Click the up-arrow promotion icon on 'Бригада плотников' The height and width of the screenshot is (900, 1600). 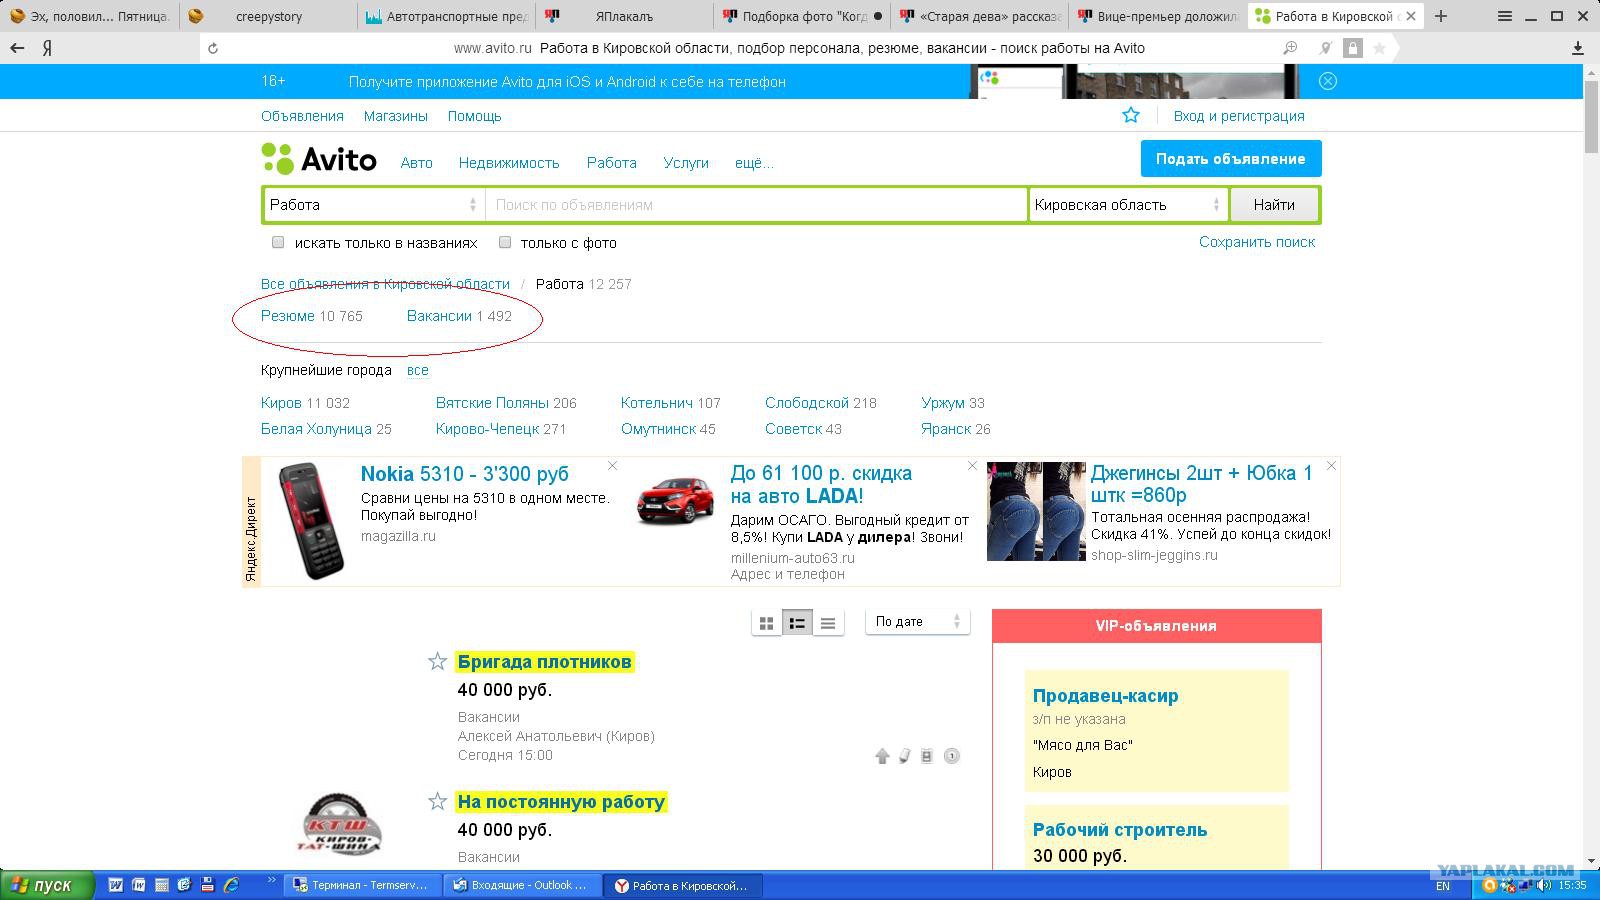[882, 756]
